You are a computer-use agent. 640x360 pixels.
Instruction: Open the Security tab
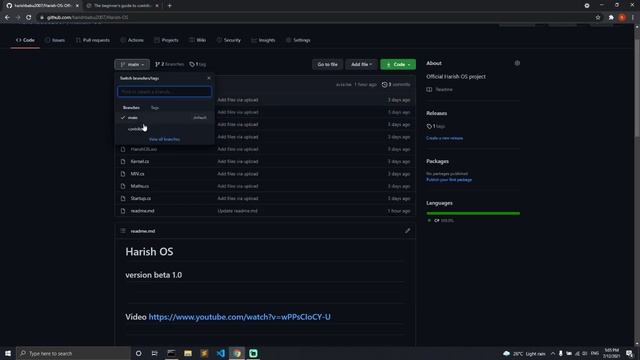pyautogui.click(x=229, y=40)
